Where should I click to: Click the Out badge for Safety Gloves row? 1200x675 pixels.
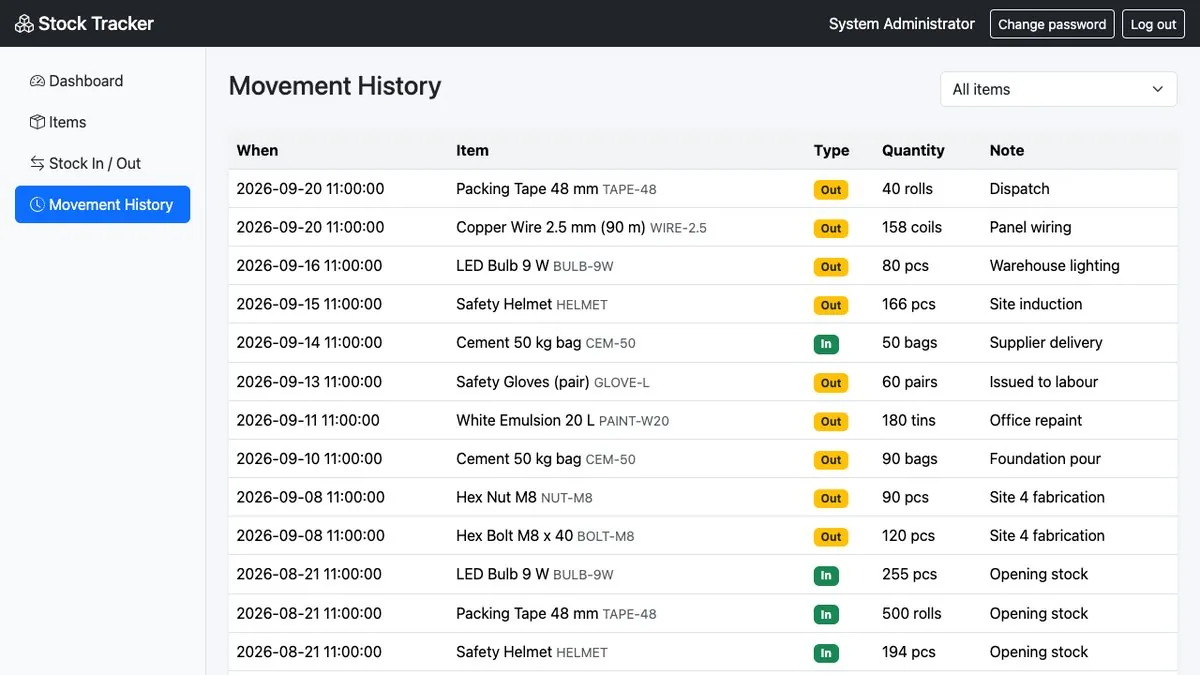(831, 382)
